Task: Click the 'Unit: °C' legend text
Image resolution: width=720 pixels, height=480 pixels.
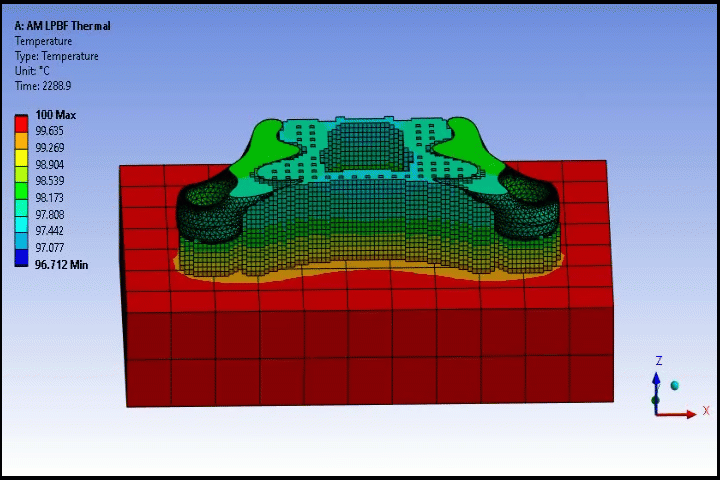Action: point(32,71)
